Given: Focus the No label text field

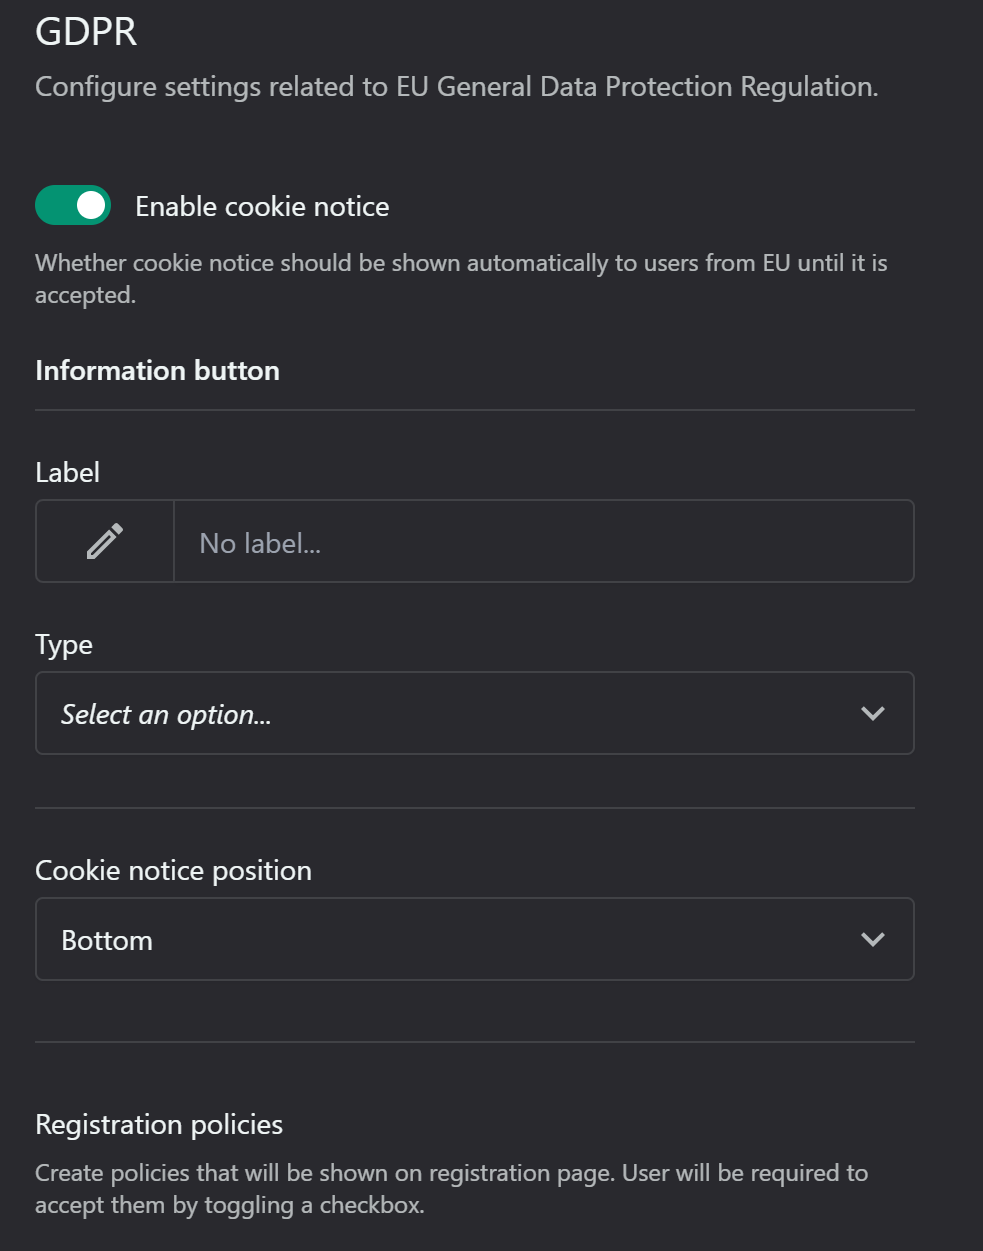Looking at the screenshot, I should click(x=544, y=541).
